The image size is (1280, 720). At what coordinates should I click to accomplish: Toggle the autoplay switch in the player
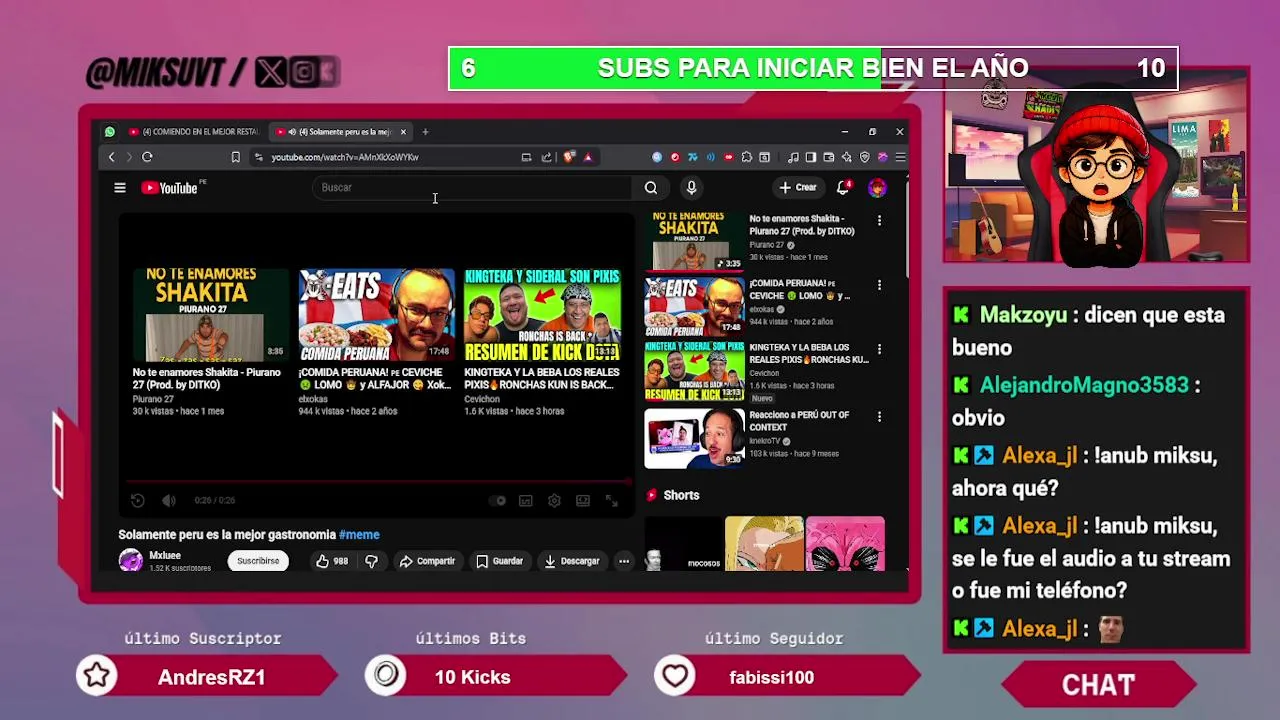[497, 501]
